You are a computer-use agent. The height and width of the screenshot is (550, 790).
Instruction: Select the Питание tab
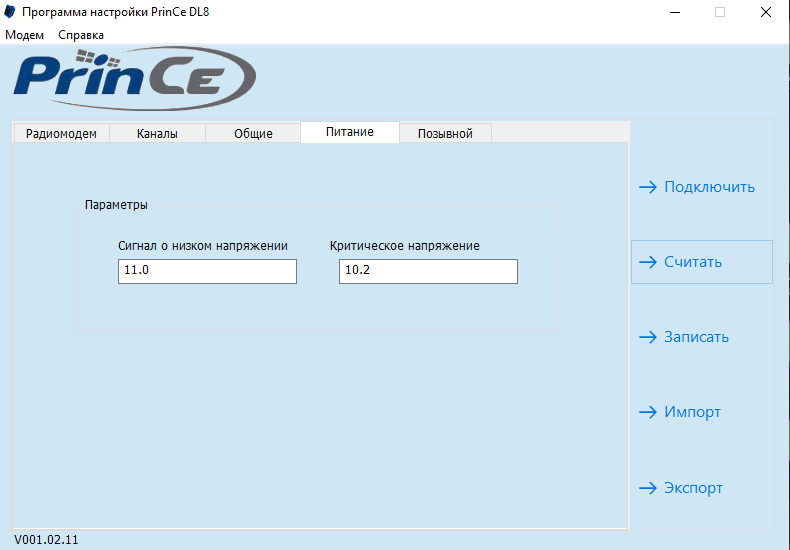click(x=350, y=132)
